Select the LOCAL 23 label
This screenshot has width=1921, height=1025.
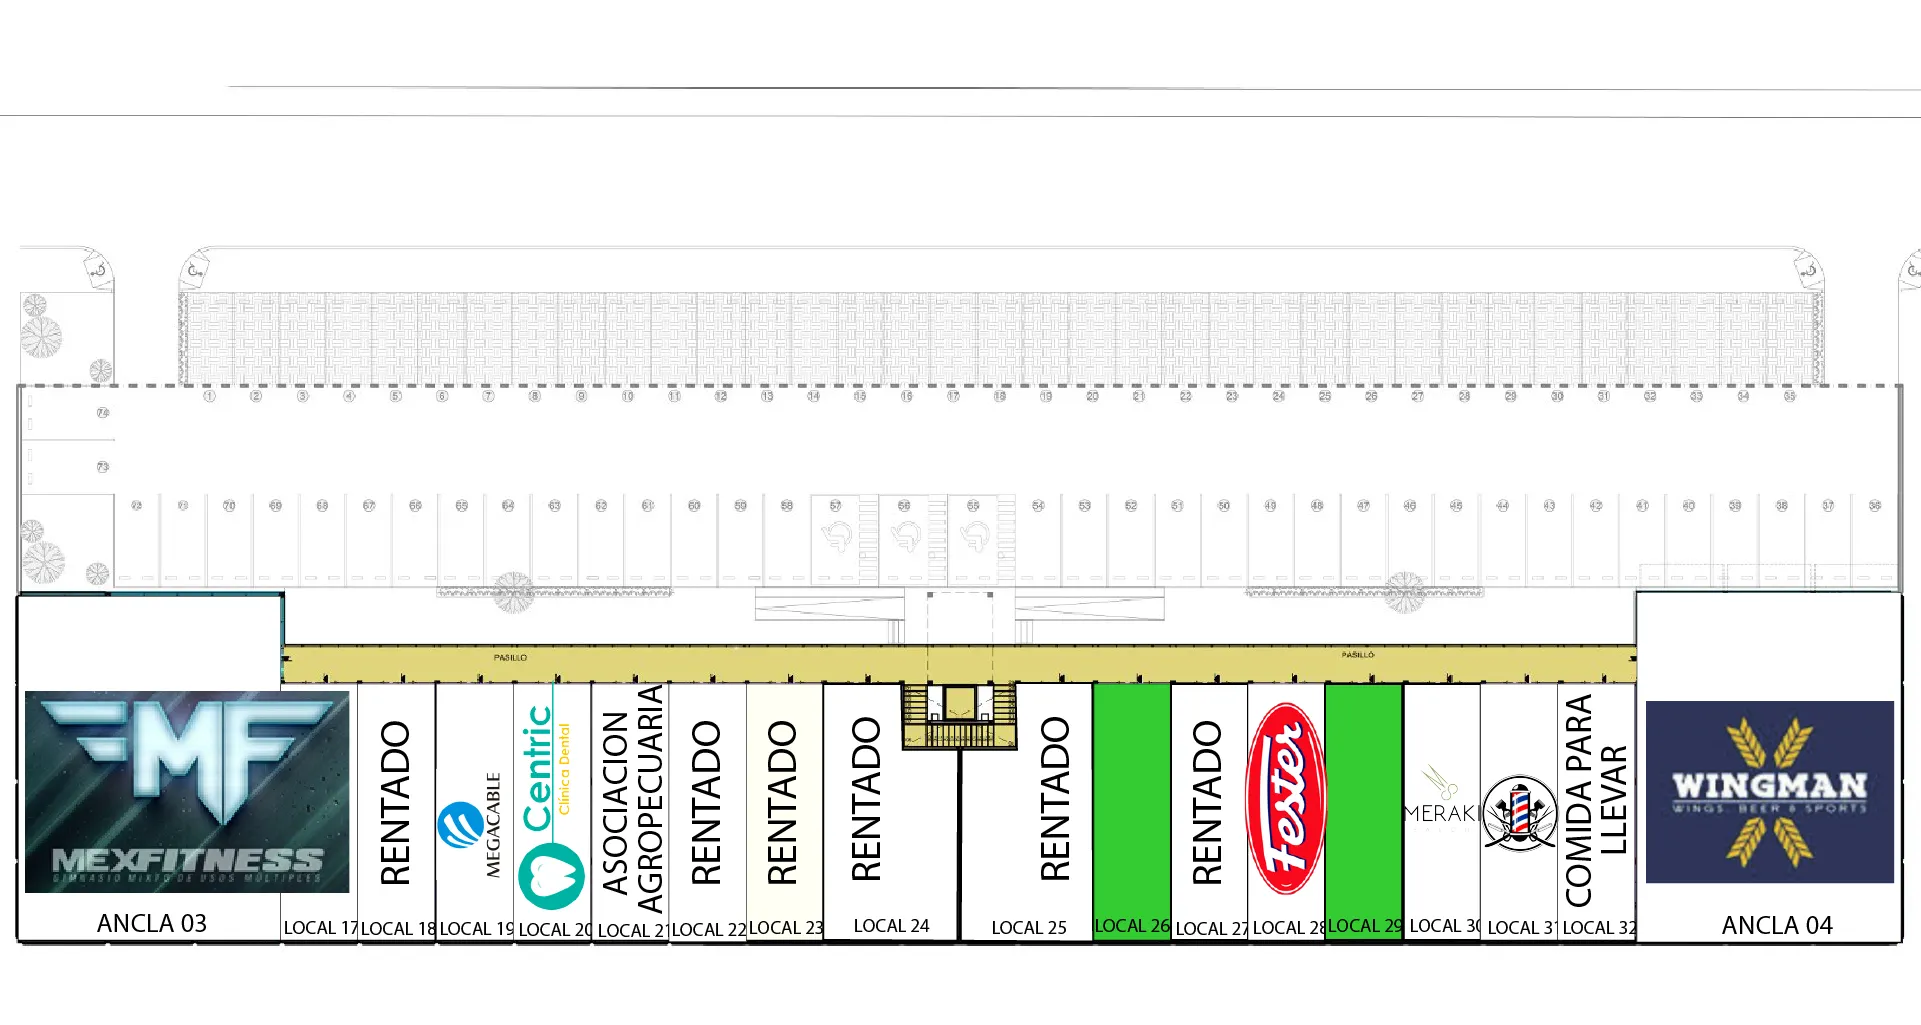786,927
